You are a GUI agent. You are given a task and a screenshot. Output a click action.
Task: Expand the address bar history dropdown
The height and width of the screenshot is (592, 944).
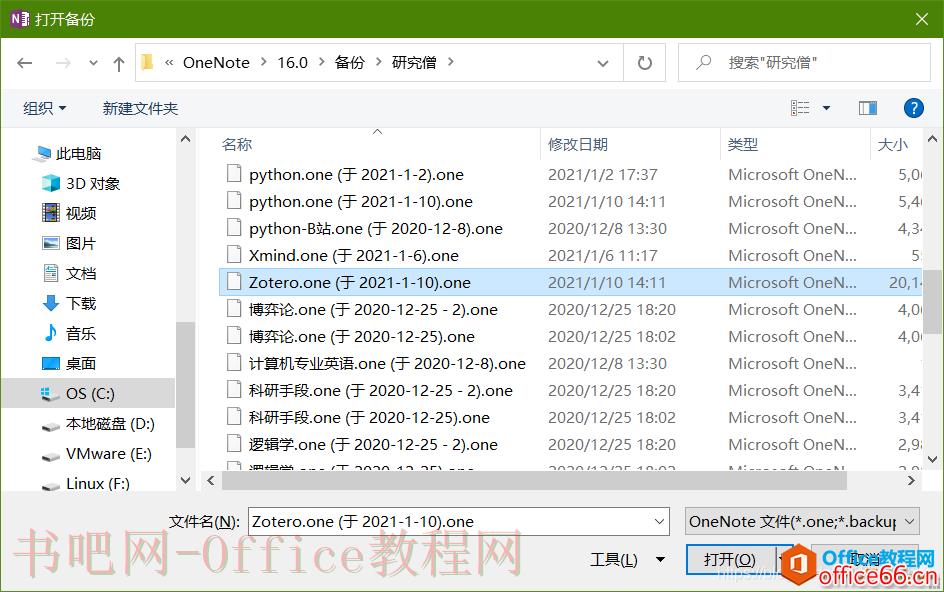coord(603,63)
